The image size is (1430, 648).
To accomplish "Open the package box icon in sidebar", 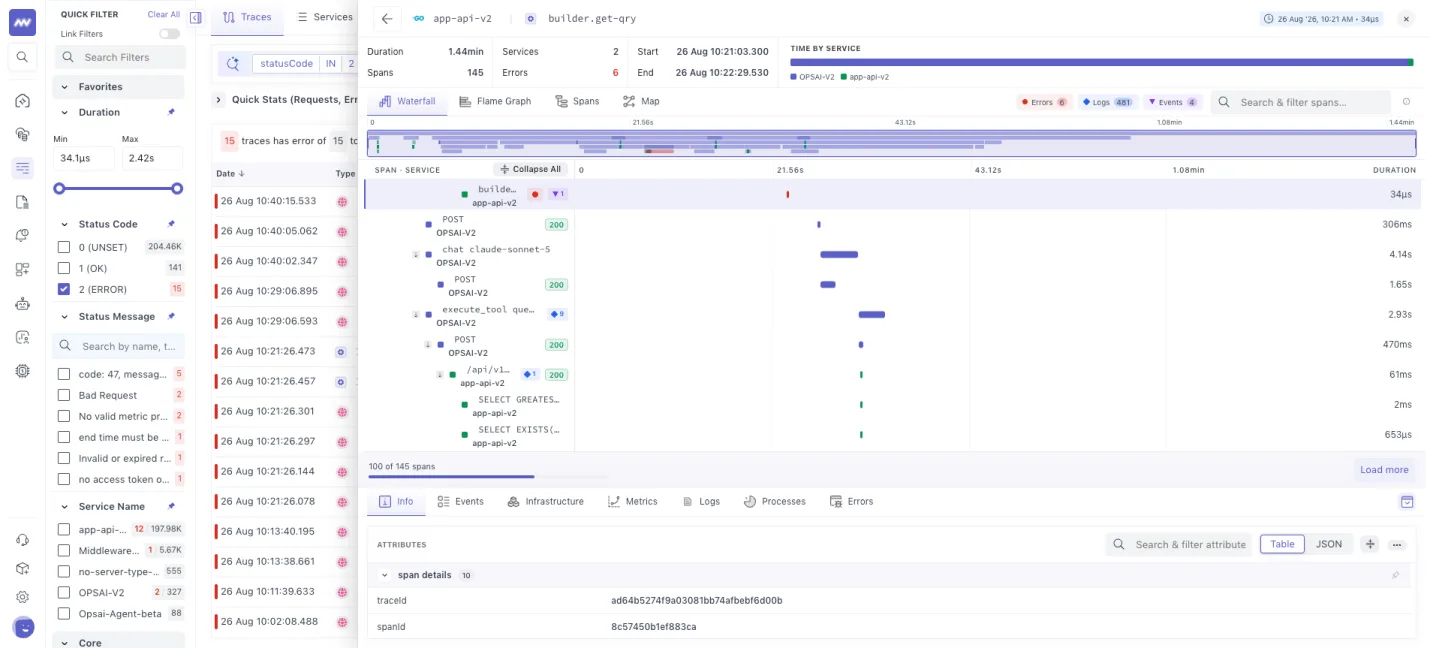I will pyautogui.click(x=22, y=568).
